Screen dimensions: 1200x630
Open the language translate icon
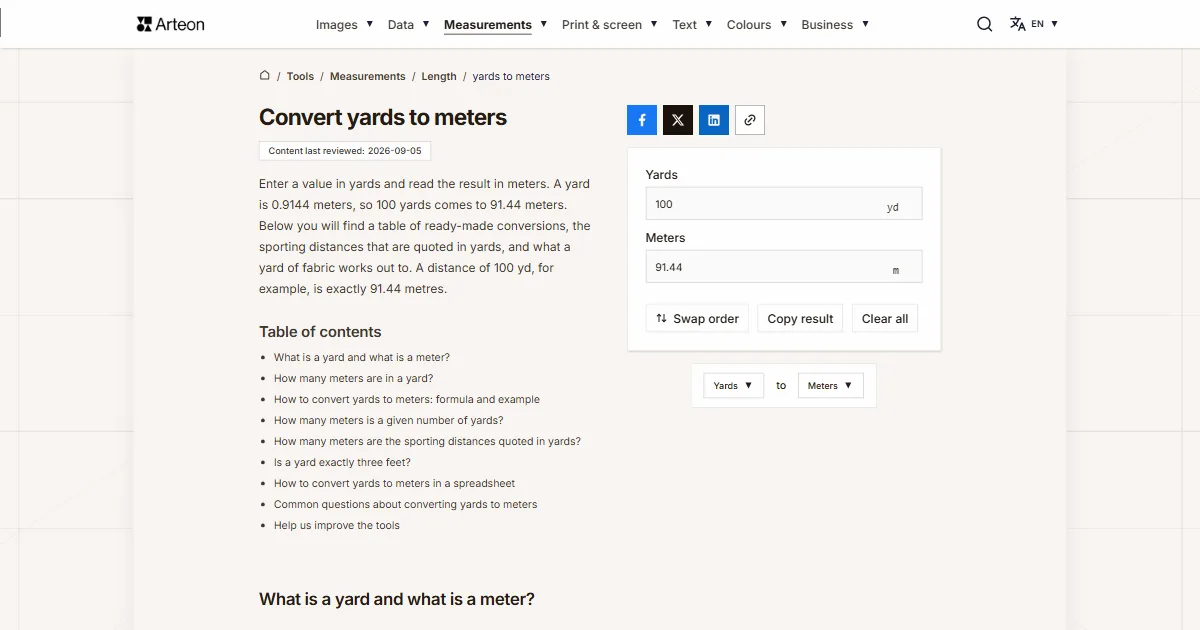point(1018,24)
